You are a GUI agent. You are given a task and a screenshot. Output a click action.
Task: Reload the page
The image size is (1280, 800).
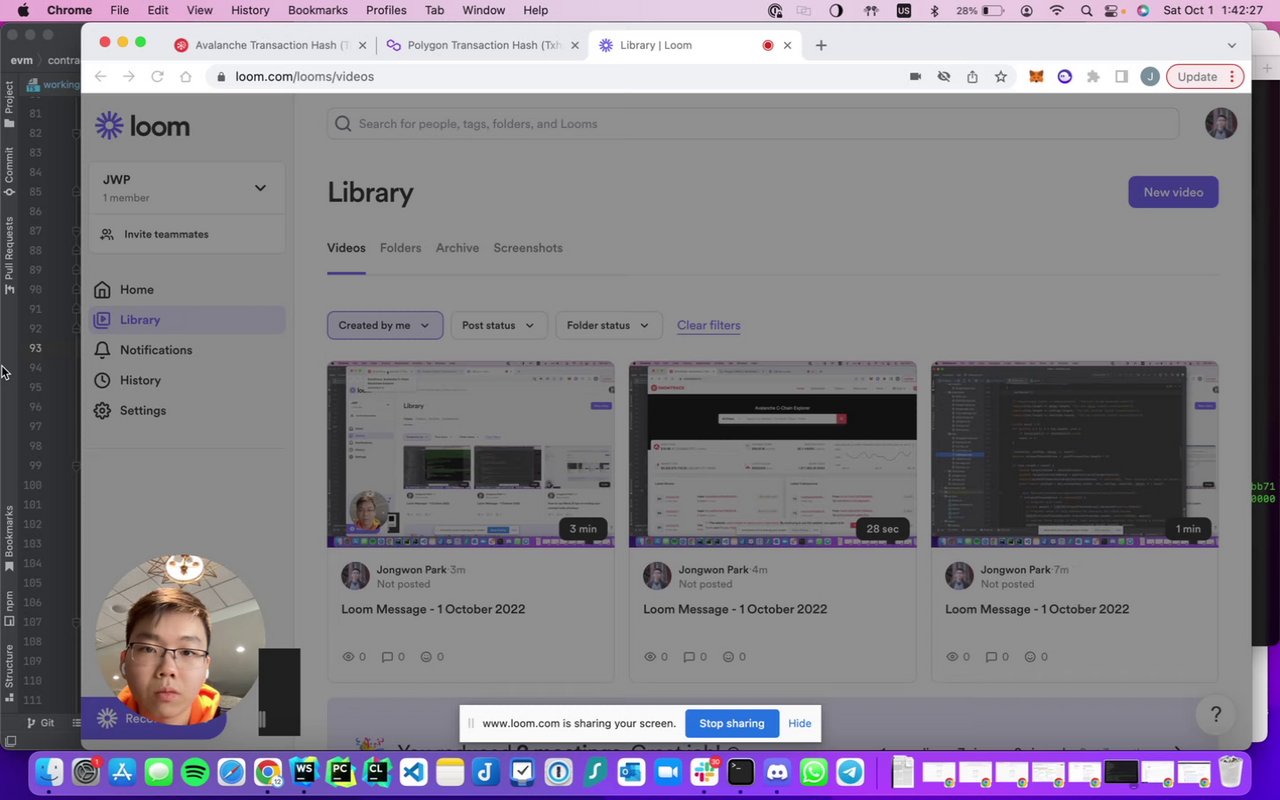pos(157,76)
